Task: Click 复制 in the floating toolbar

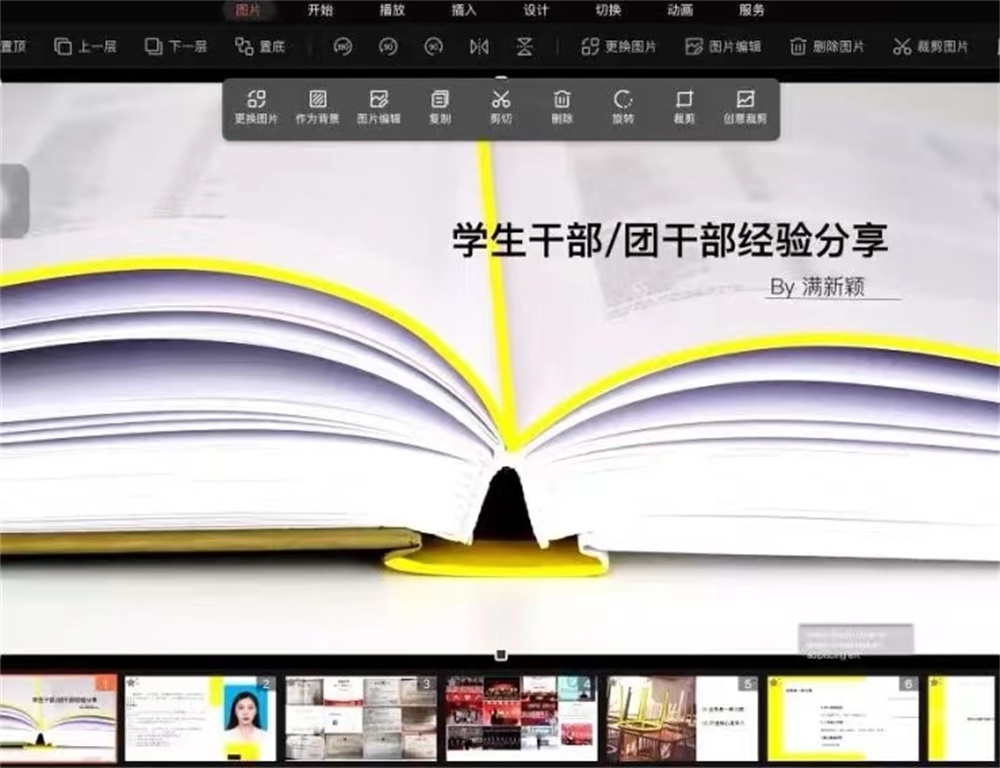Action: tap(439, 107)
